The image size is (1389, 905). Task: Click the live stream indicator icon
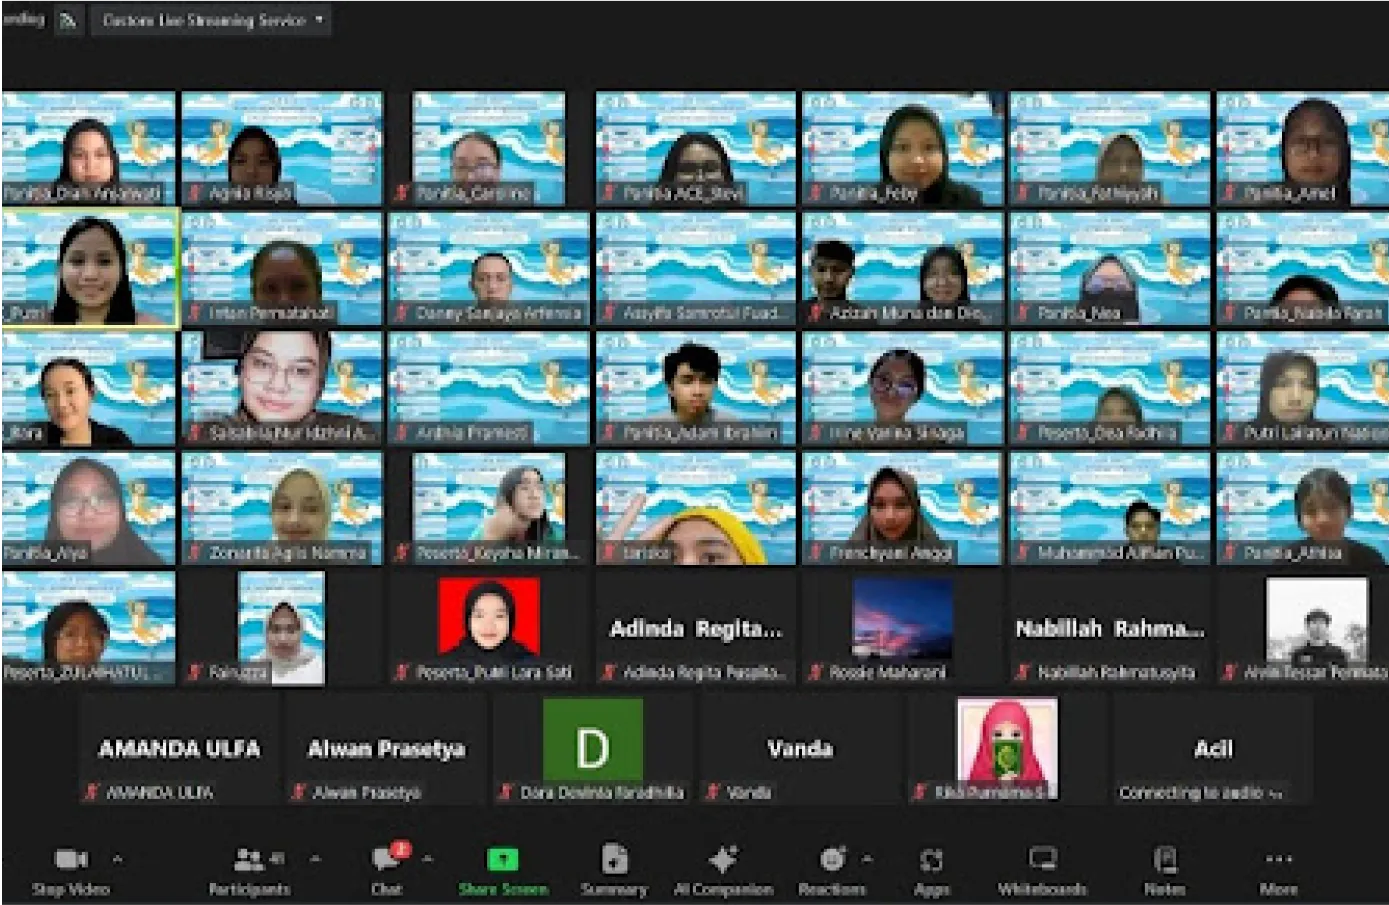68,20
